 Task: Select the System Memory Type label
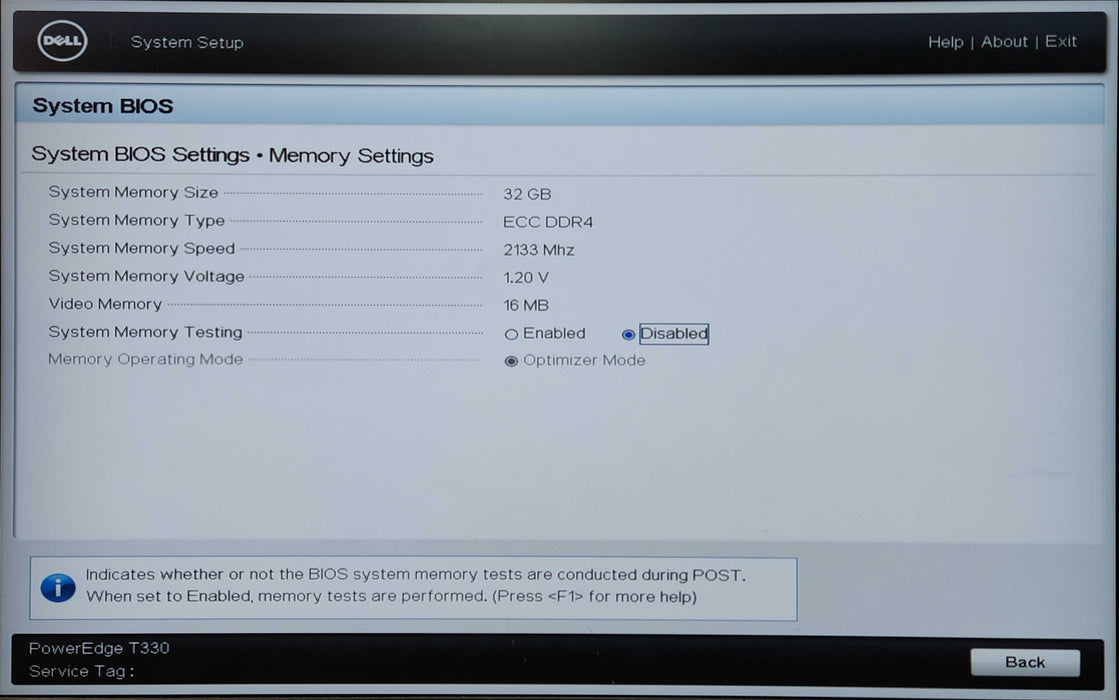click(136, 220)
